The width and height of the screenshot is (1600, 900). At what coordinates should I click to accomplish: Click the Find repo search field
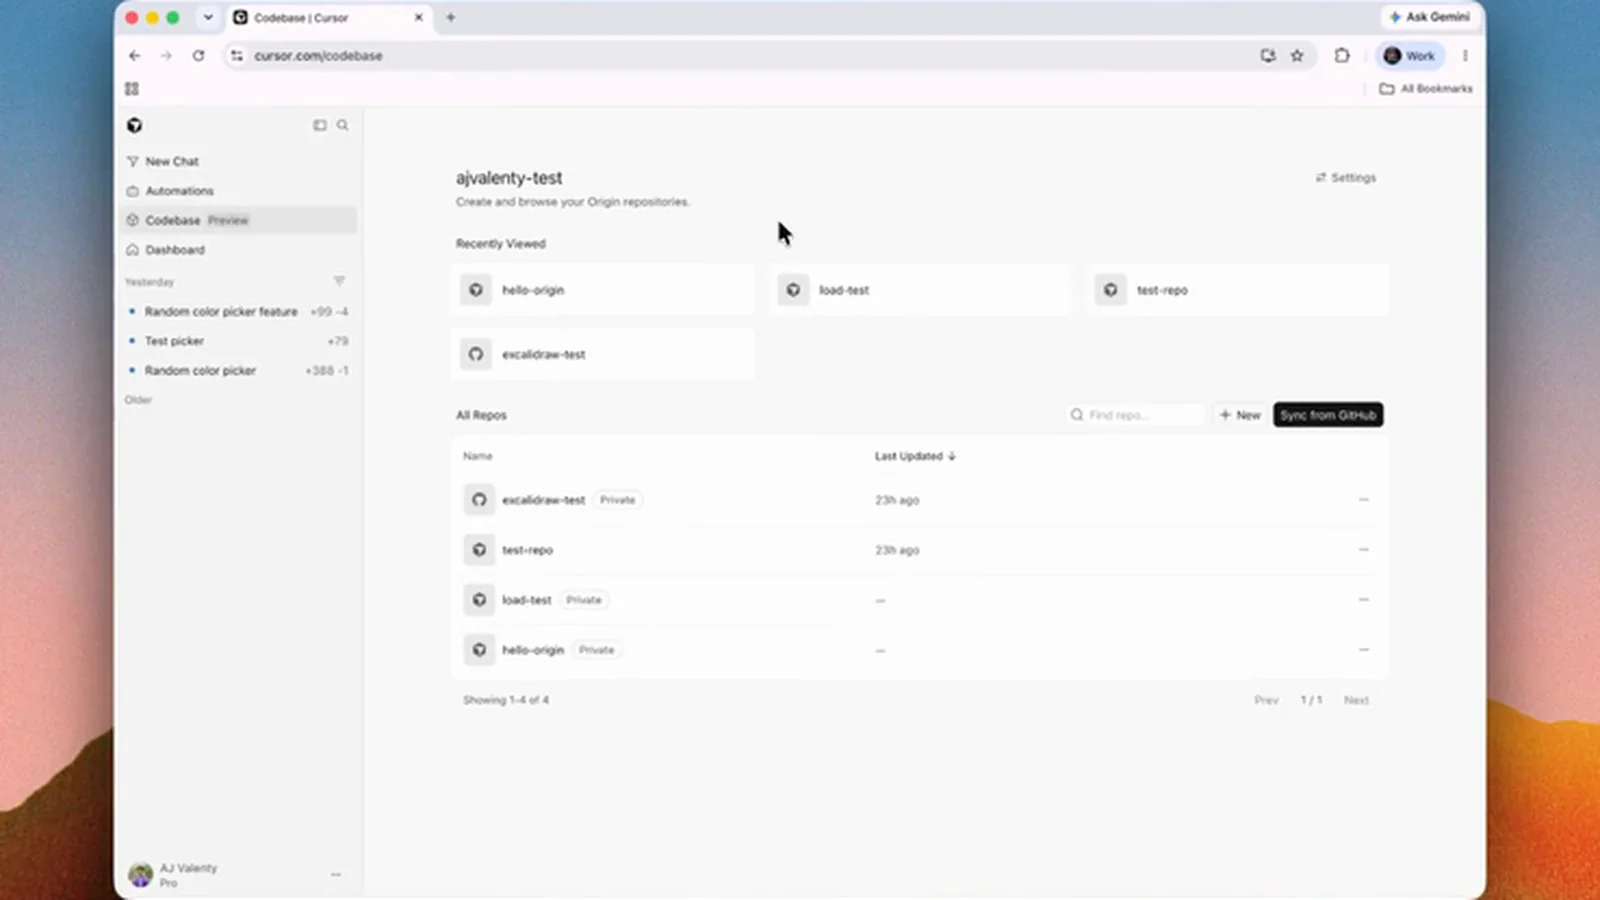pyautogui.click(x=1135, y=415)
